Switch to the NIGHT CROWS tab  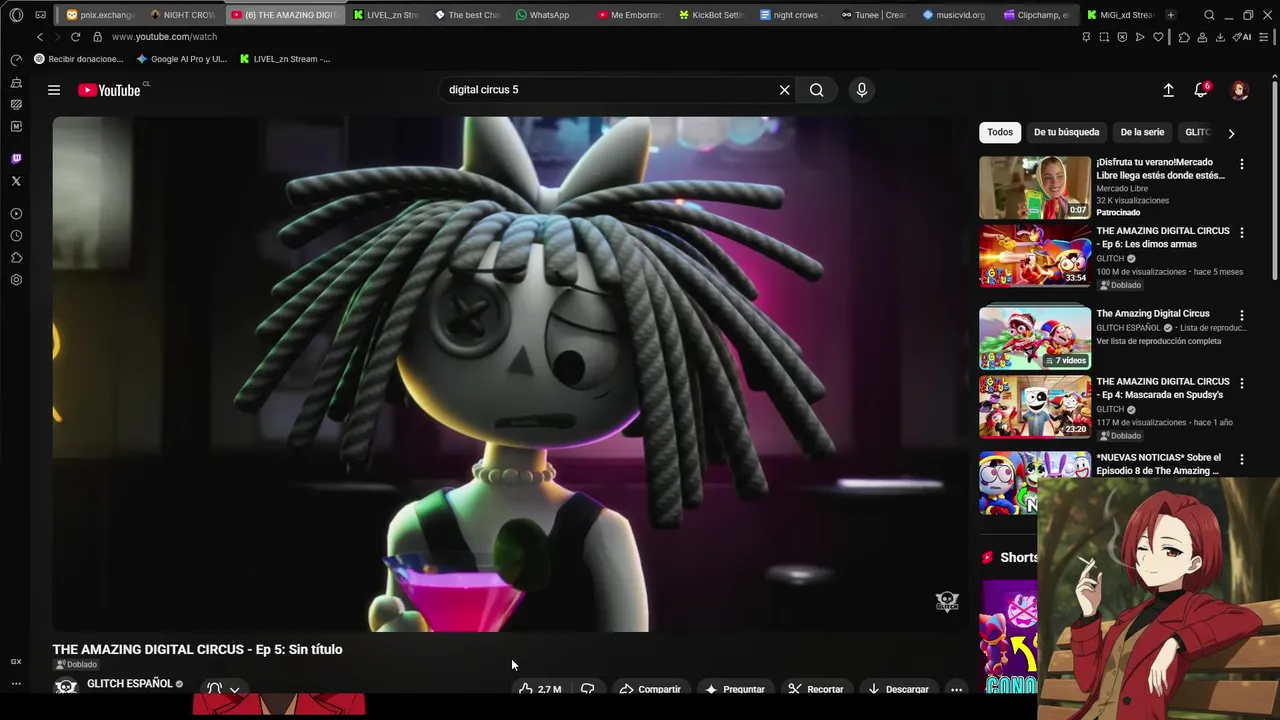pos(184,15)
